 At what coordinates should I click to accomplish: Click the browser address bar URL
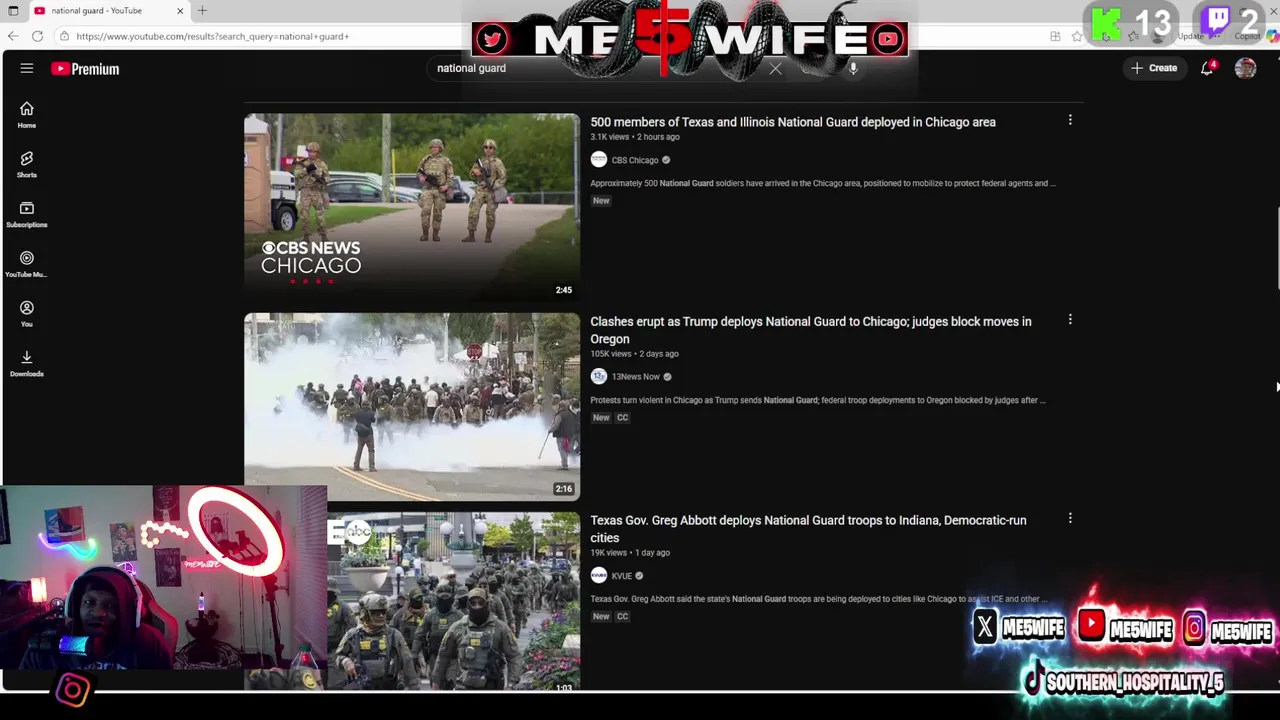(x=212, y=36)
